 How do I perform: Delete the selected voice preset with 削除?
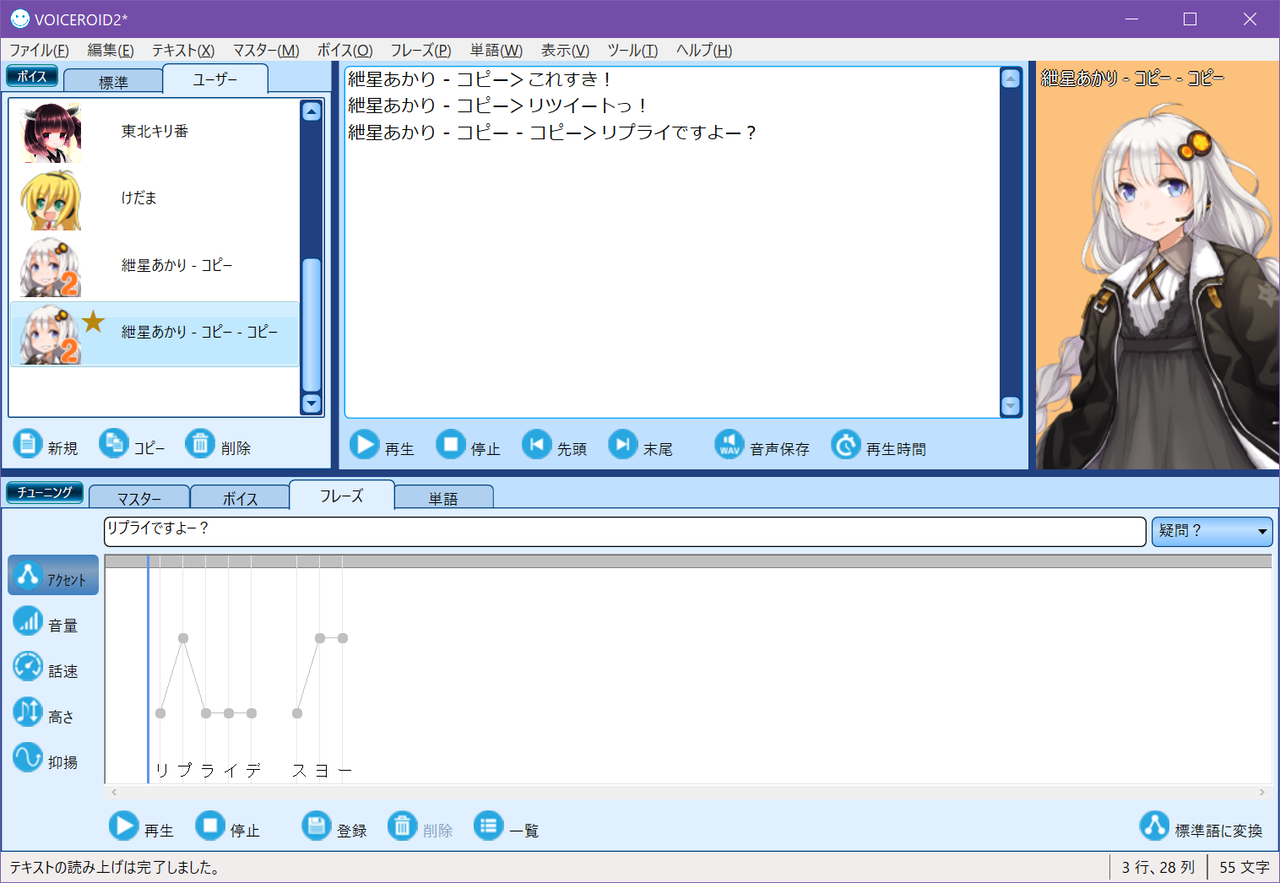[201, 444]
